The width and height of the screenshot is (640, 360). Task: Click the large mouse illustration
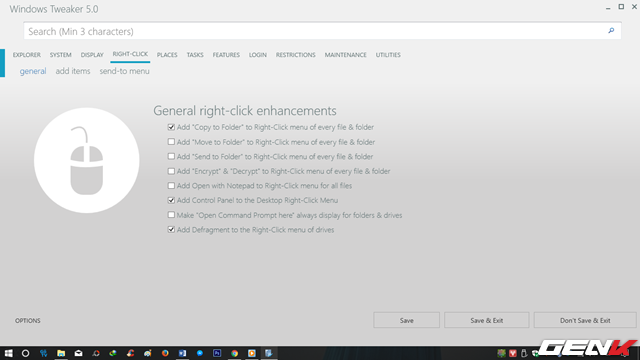pyautogui.click(x=87, y=160)
